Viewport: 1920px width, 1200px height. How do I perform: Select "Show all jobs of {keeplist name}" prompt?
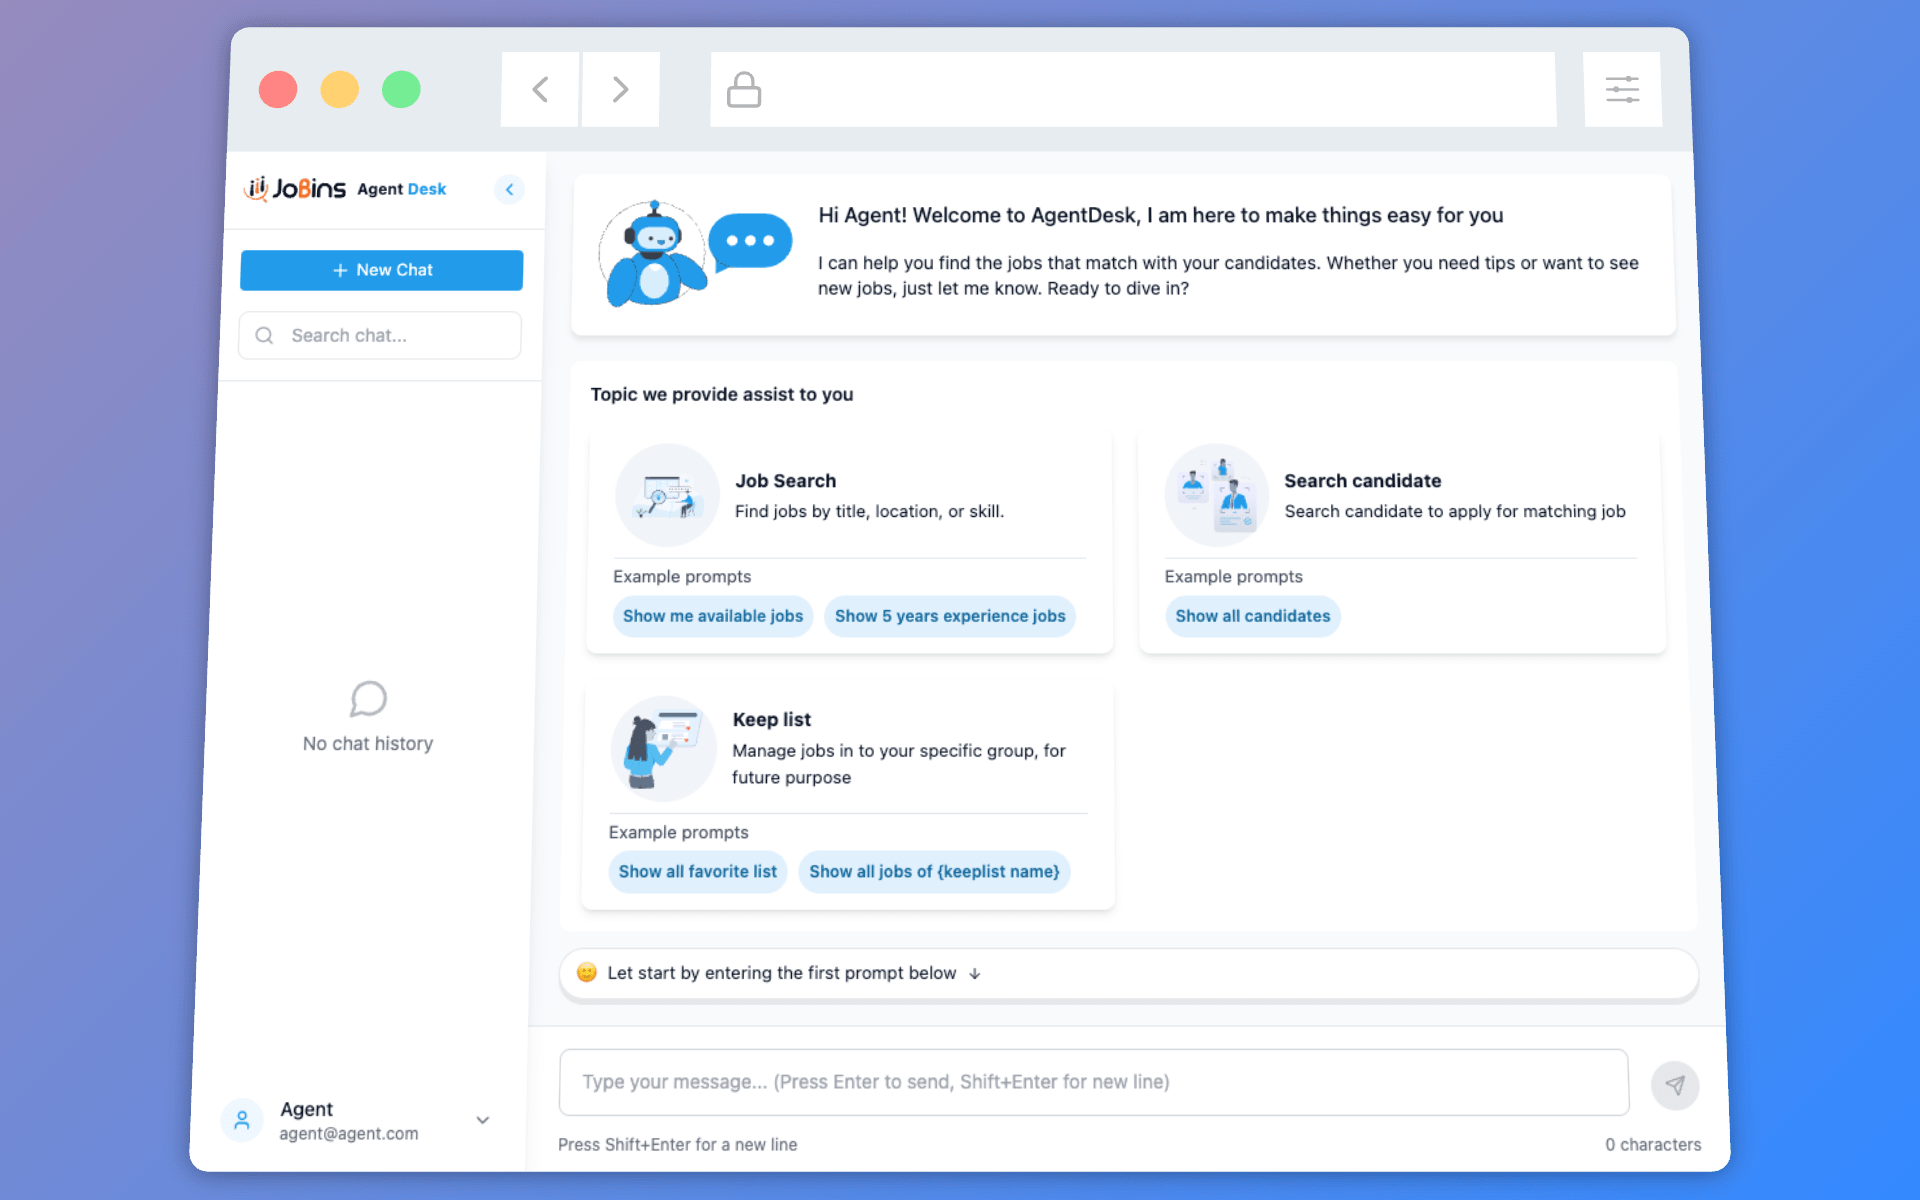pyautogui.click(x=934, y=871)
